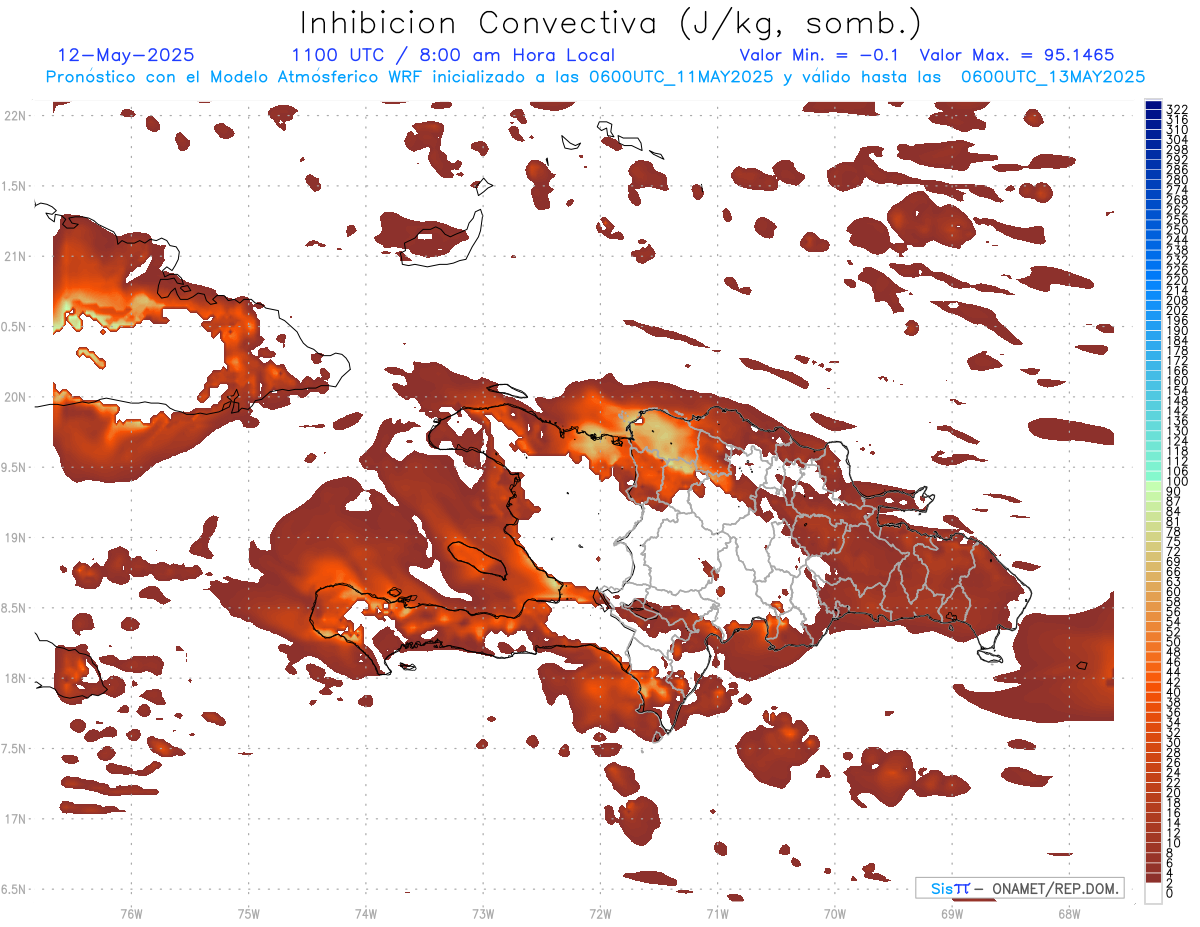Click the "7.5N" latitude label
This screenshot has height=927, width=1200.
(x=15, y=749)
